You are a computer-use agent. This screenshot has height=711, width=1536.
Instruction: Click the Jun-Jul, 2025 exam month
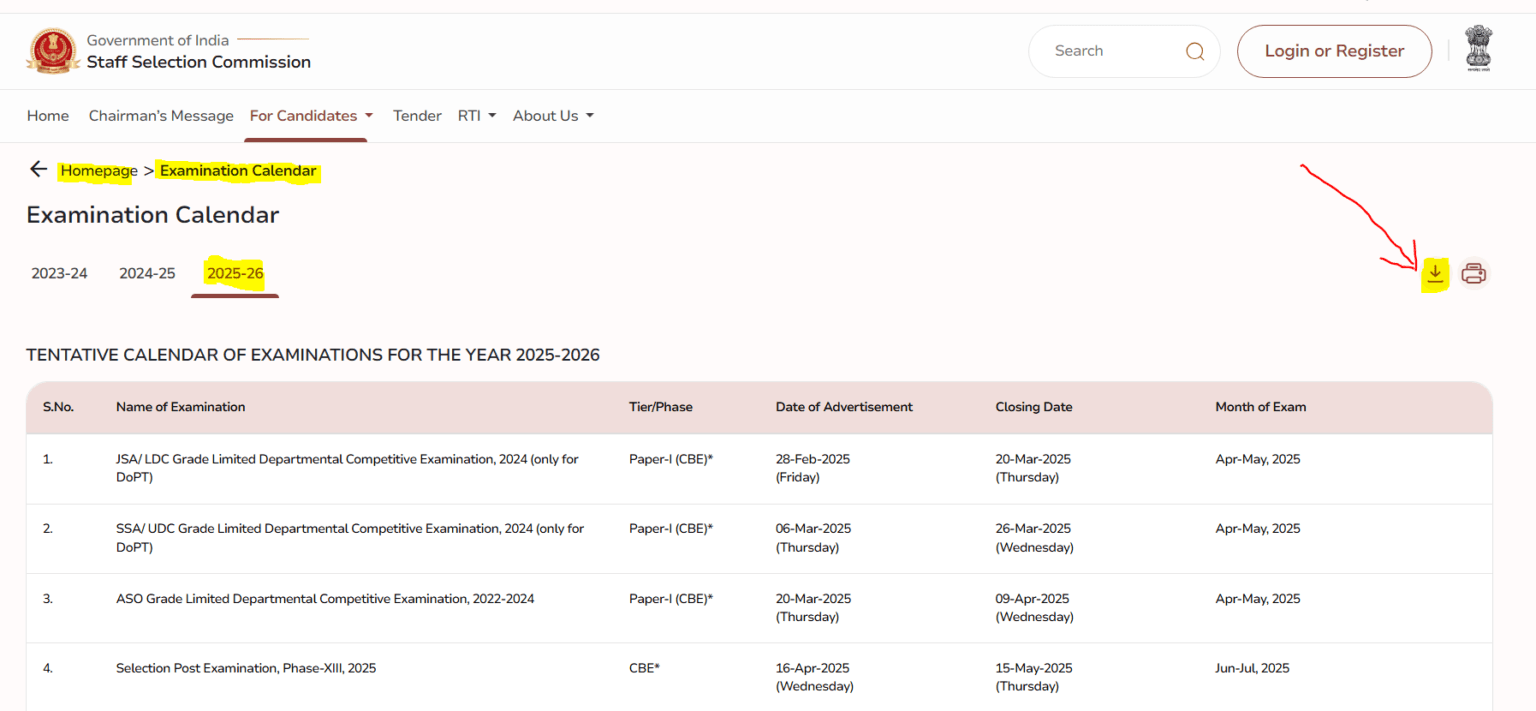(1252, 668)
